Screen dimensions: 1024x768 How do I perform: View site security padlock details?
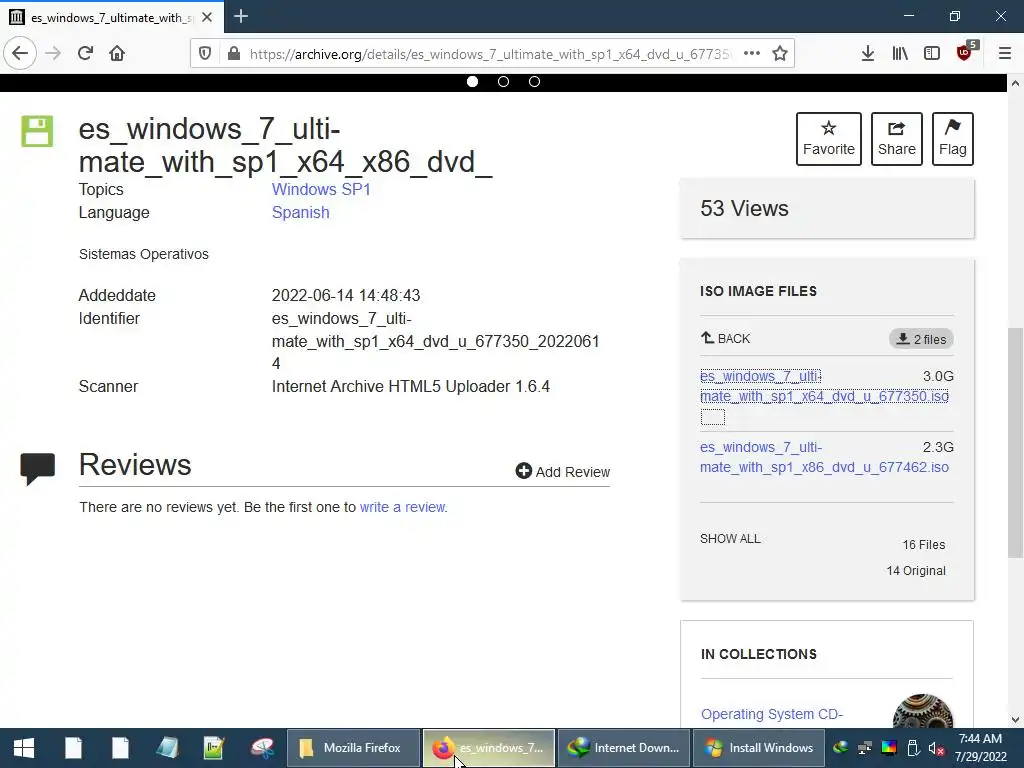(x=234, y=54)
